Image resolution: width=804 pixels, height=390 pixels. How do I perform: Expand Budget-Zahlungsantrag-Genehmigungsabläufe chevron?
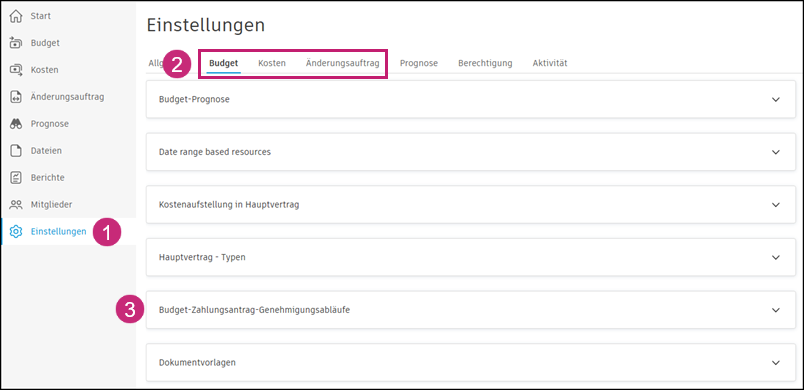tap(776, 310)
